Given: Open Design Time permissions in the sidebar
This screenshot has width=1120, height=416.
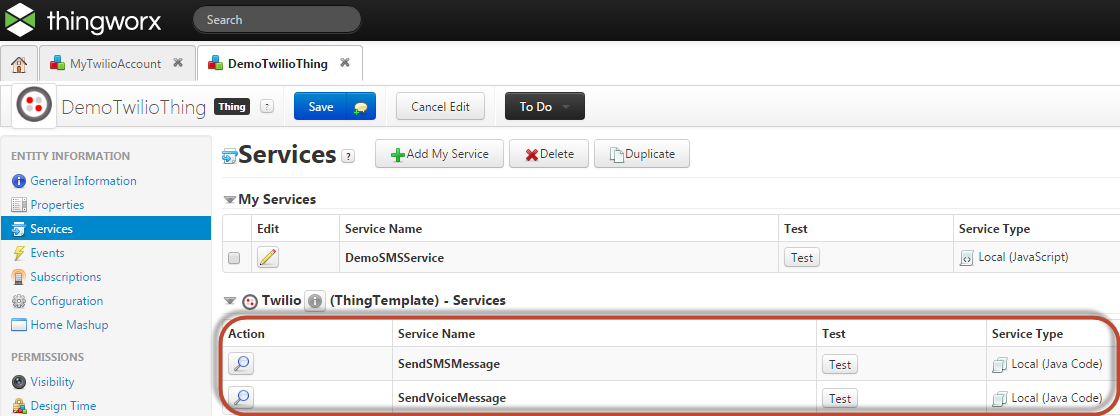Looking at the screenshot, I should pyautogui.click(x=63, y=405).
